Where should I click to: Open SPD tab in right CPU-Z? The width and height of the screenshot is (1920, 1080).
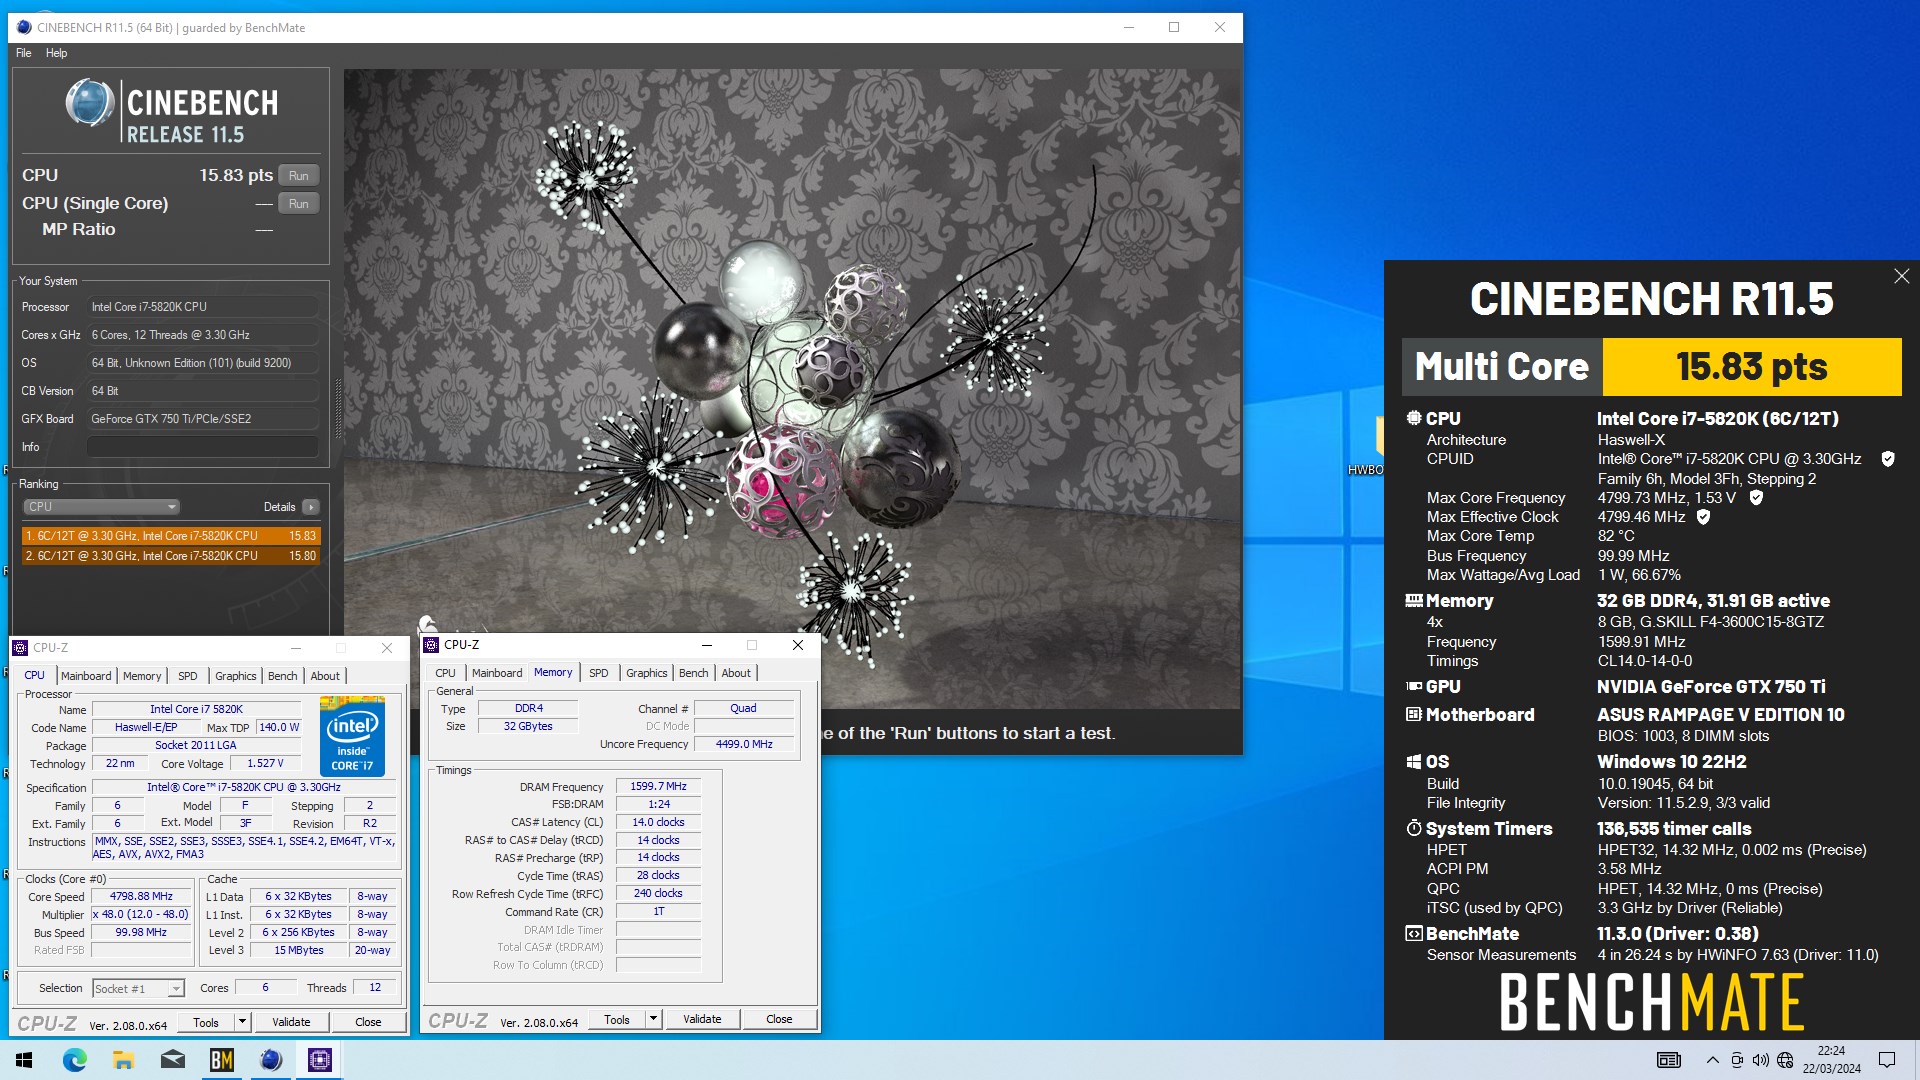599,673
